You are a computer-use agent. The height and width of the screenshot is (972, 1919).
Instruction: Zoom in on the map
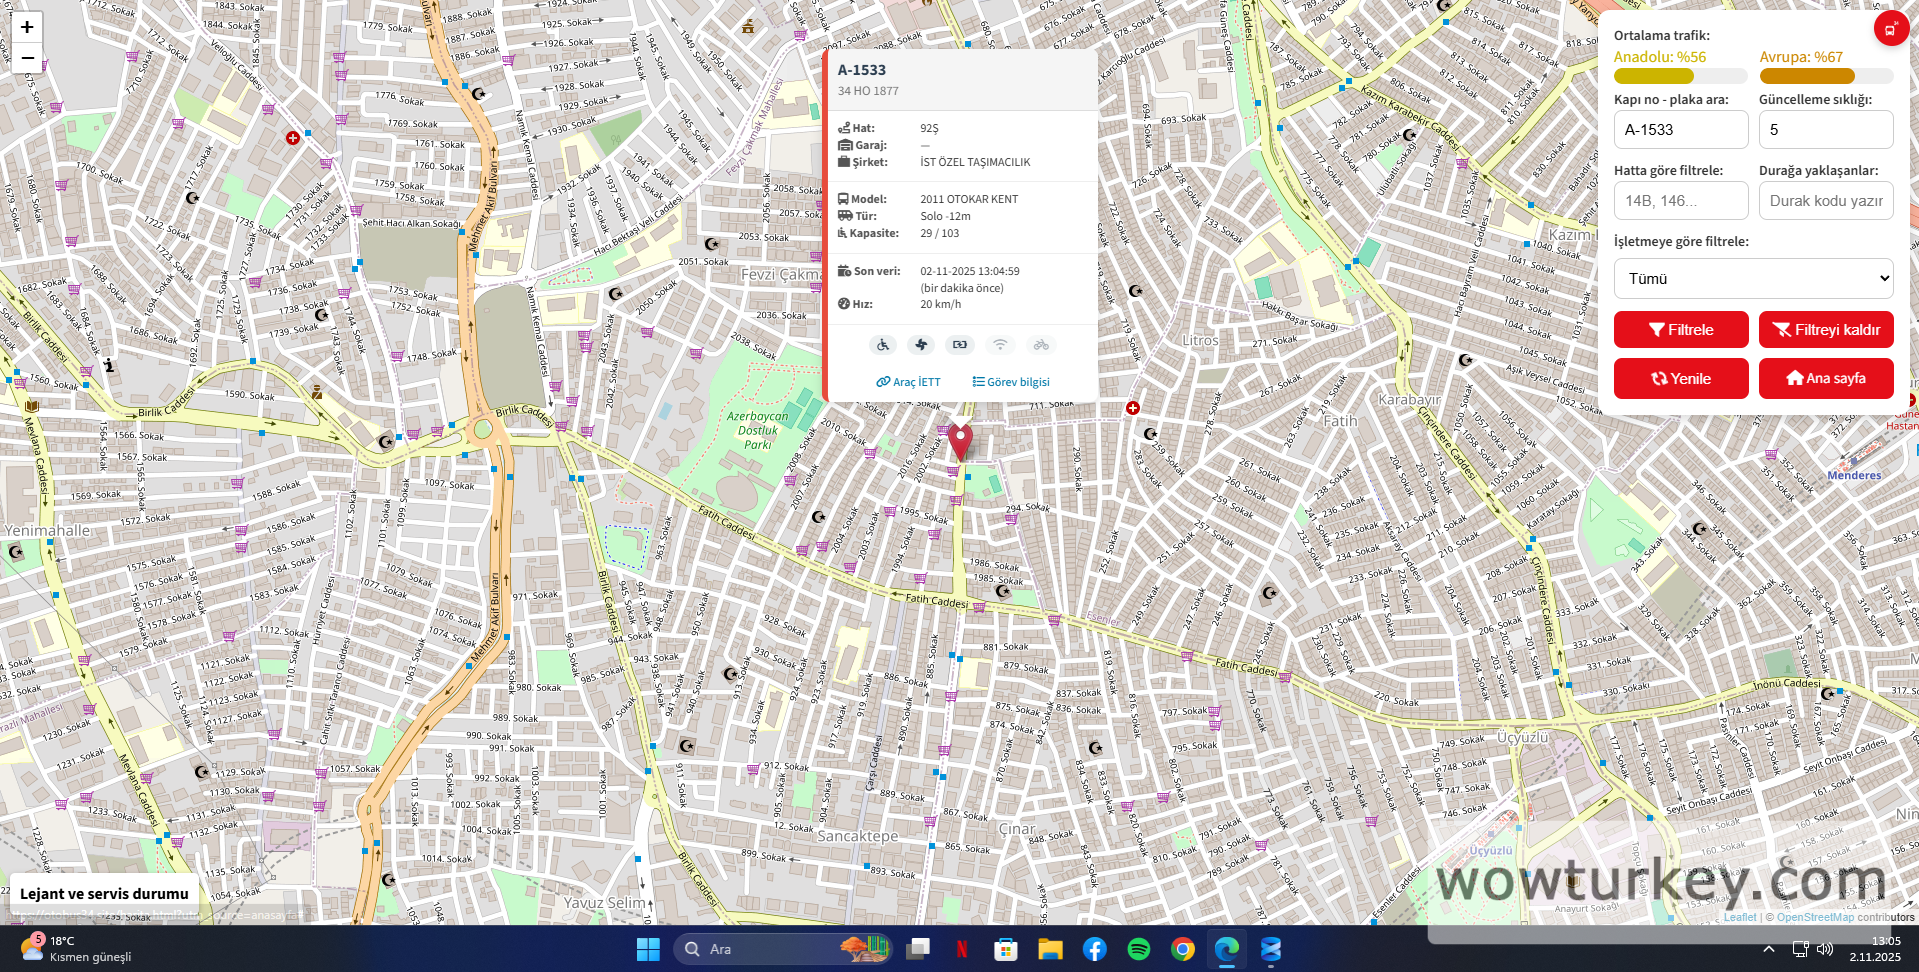point(27,27)
